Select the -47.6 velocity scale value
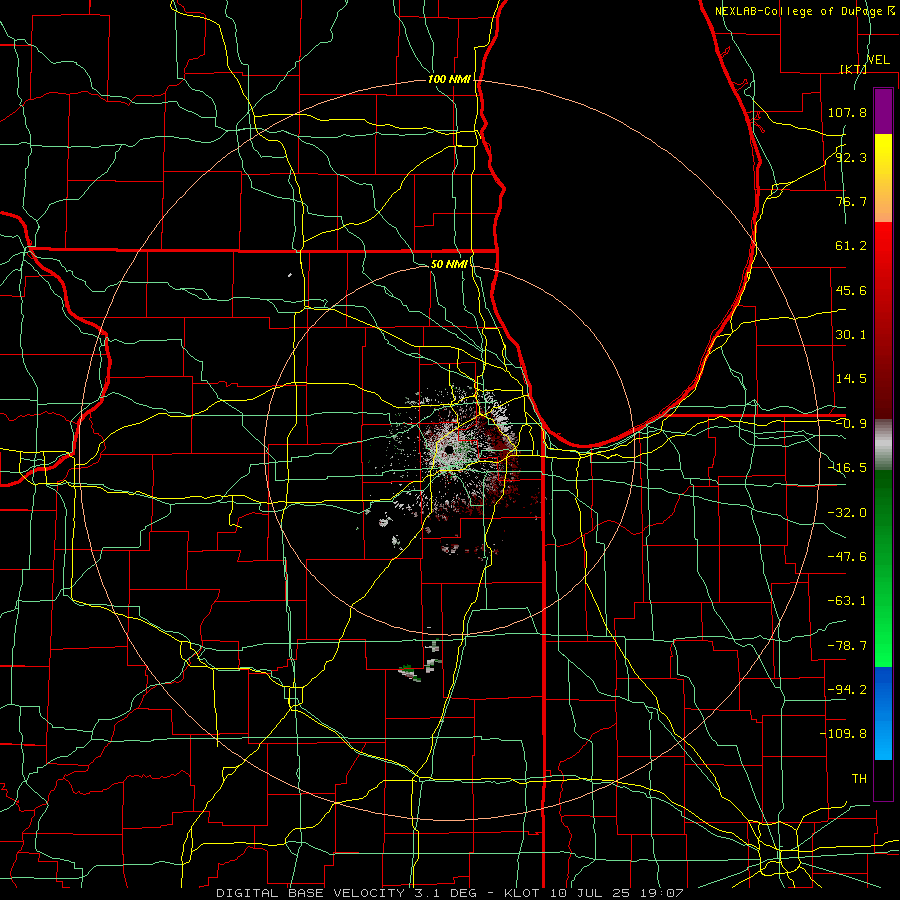This screenshot has width=900, height=900. 847,557
